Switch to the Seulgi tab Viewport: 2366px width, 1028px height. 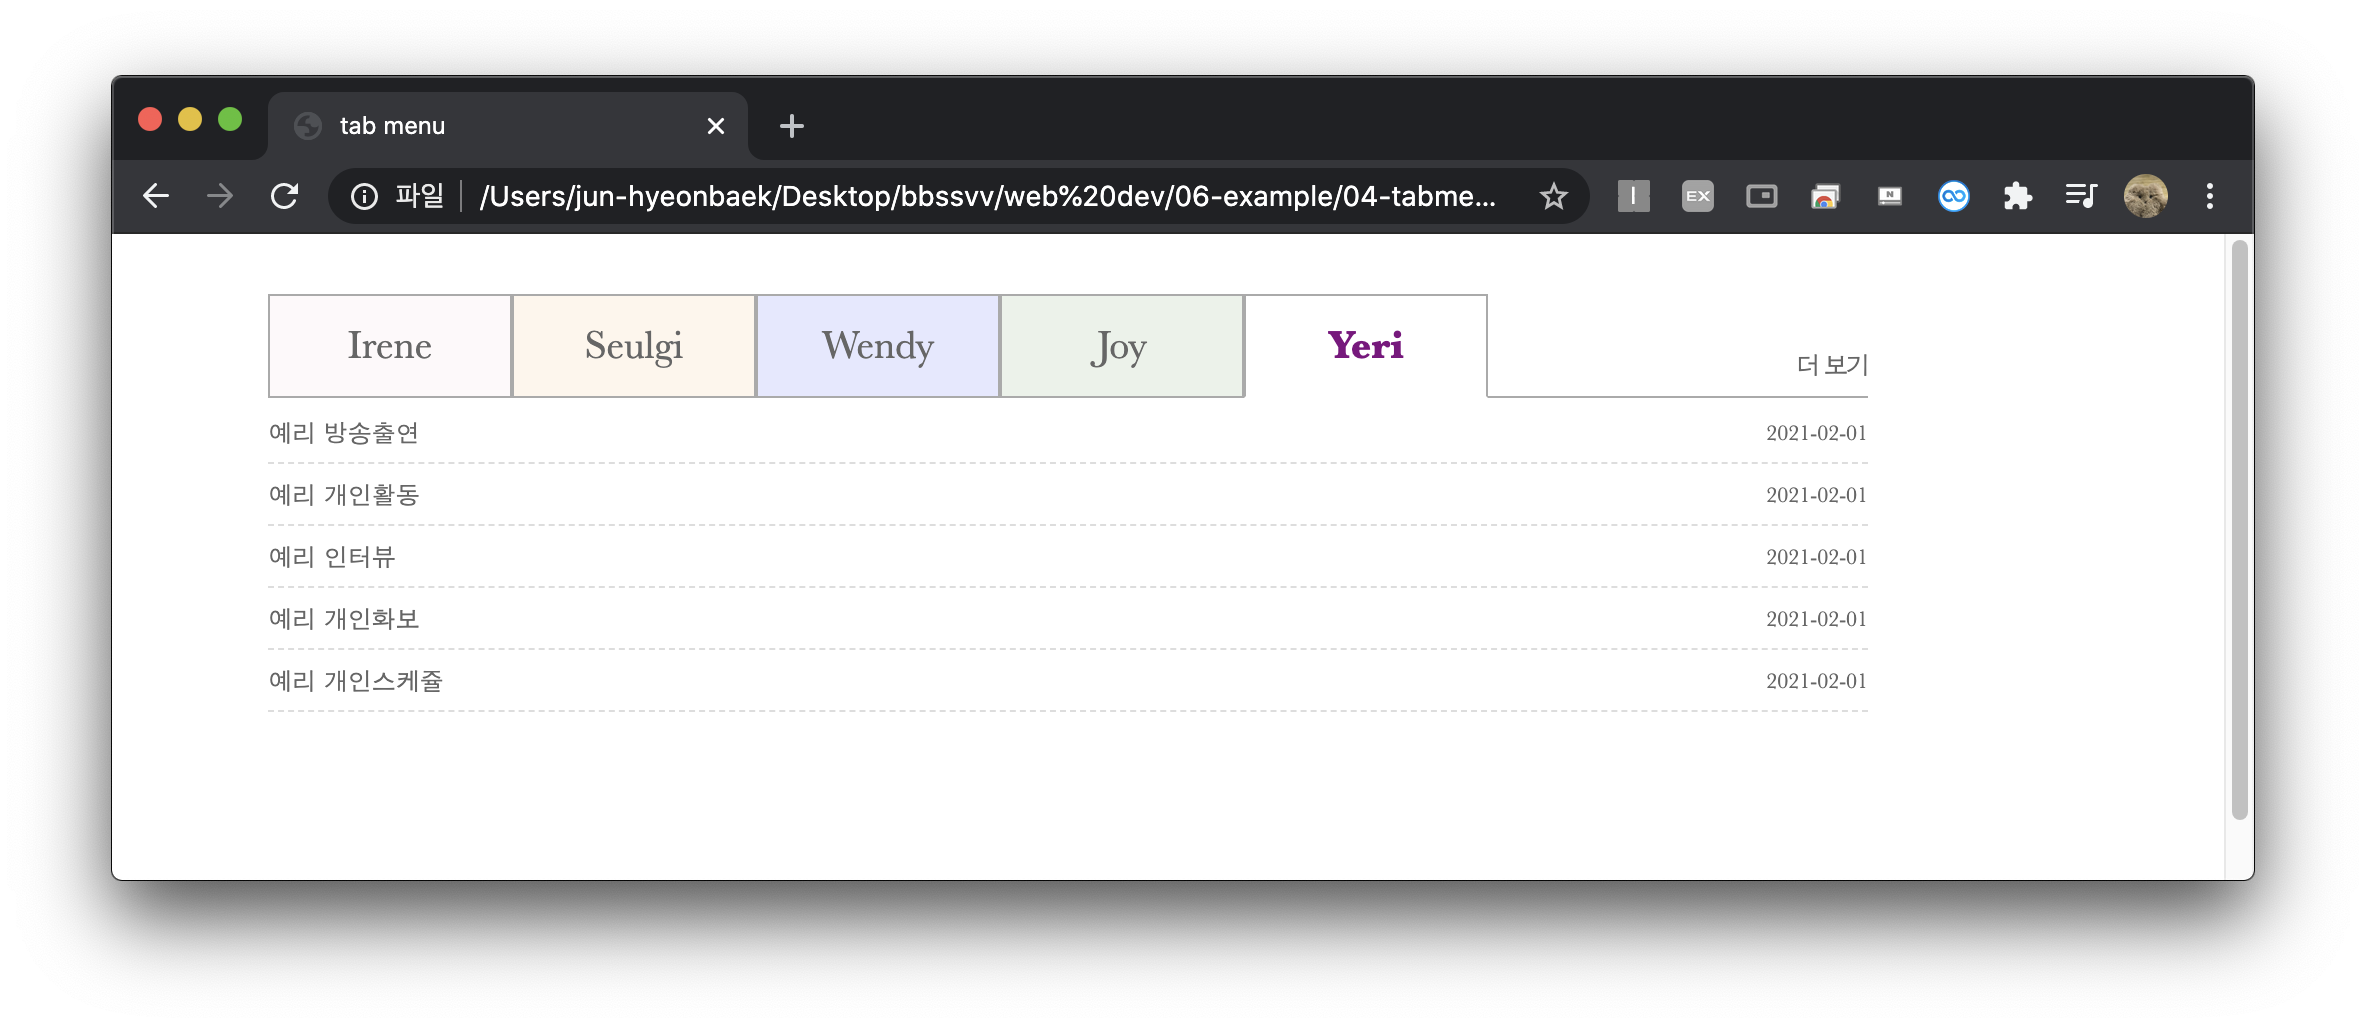tap(634, 346)
